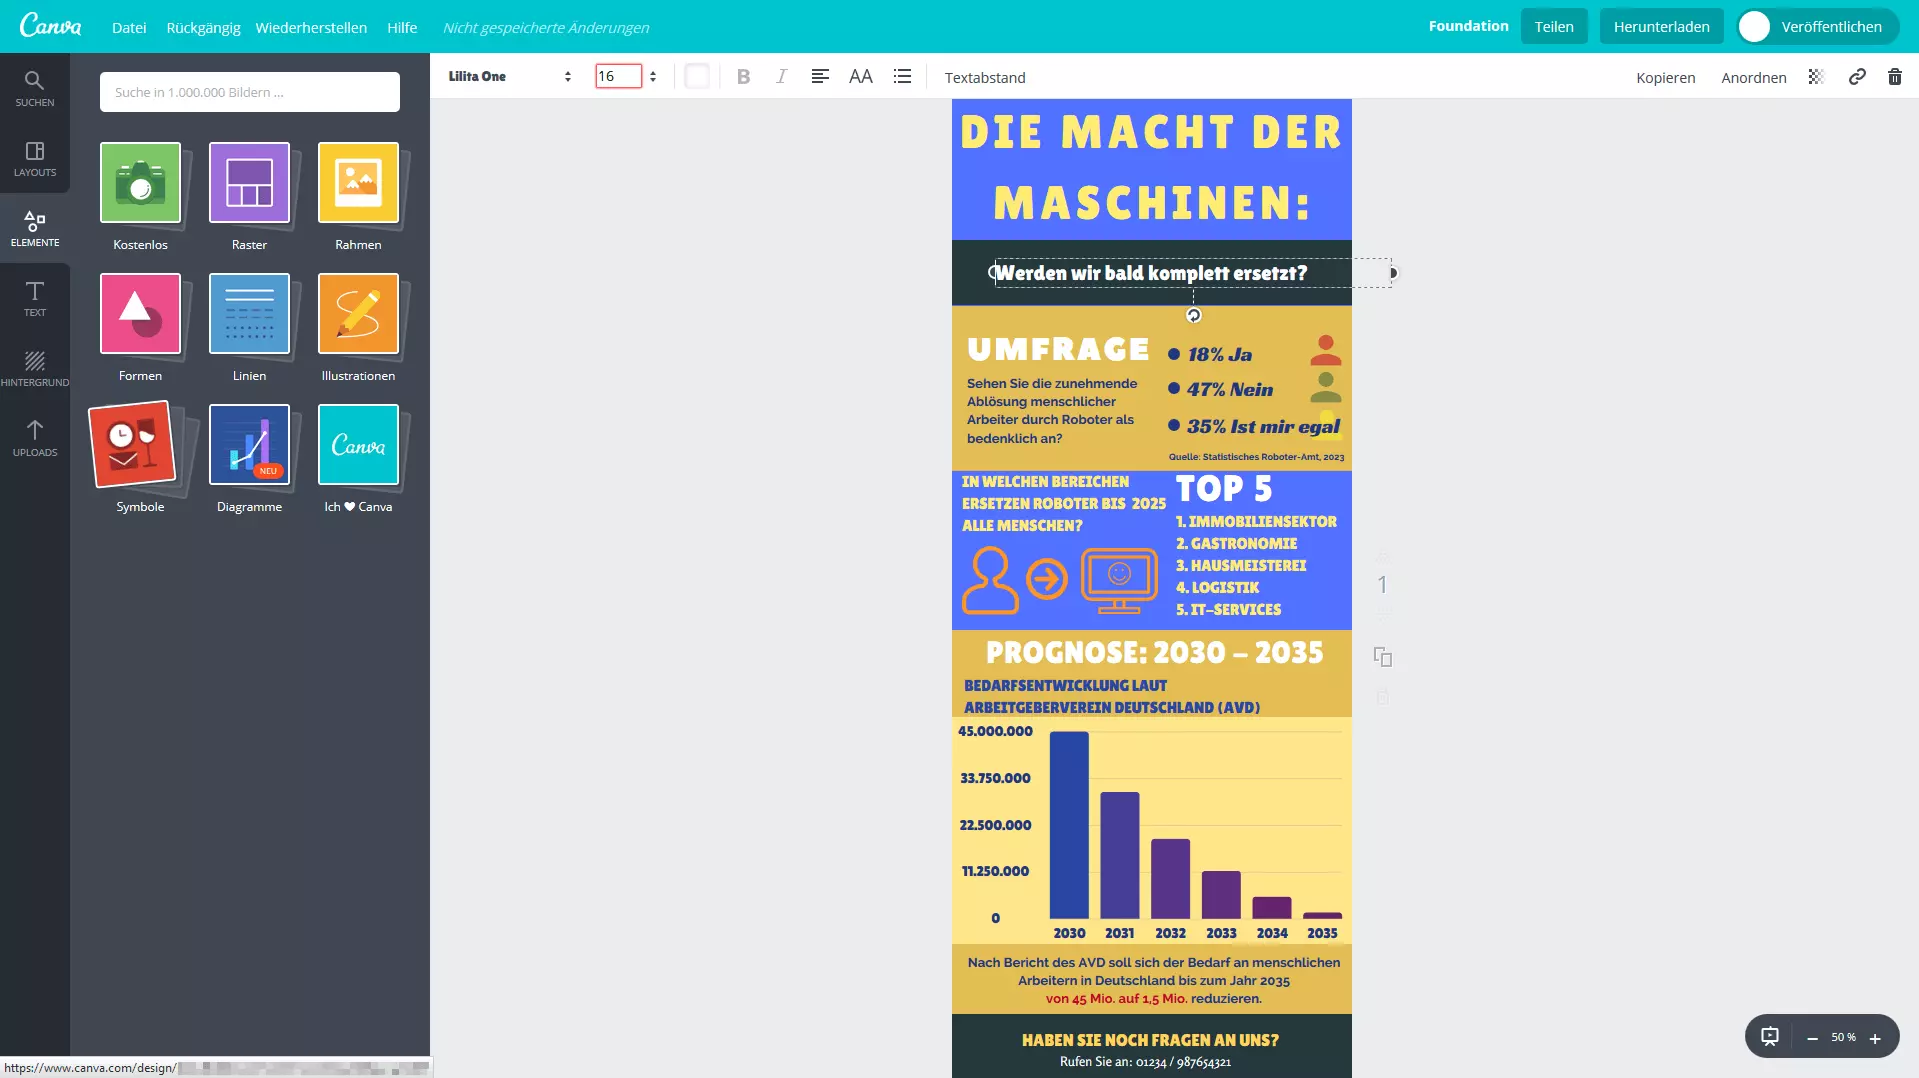Toggle bold formatting
This screenshot has width=1919, height=1078.
(743, 76)
